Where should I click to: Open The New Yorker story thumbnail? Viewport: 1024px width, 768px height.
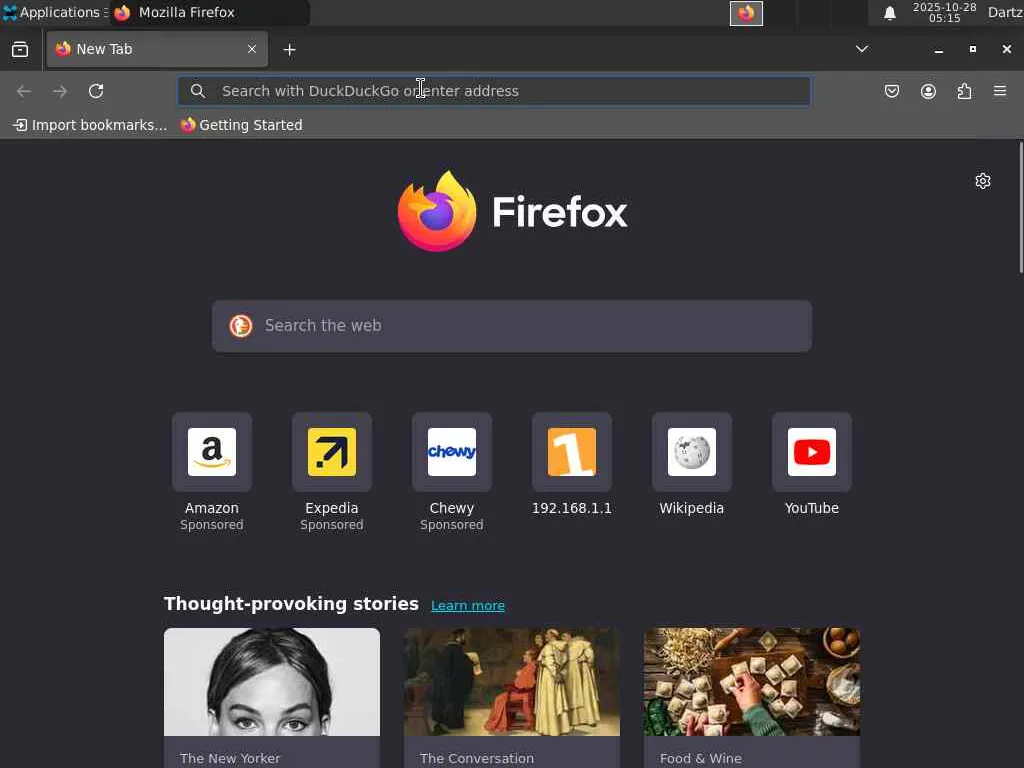[x=272, y=682]
